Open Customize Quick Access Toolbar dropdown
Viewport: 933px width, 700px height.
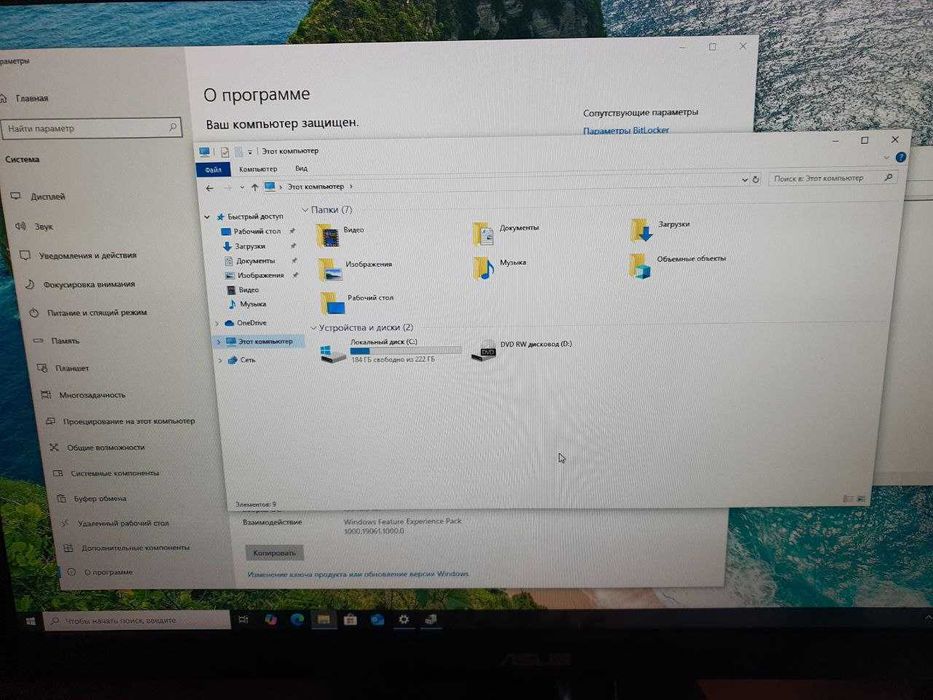(x=250, y=152)
